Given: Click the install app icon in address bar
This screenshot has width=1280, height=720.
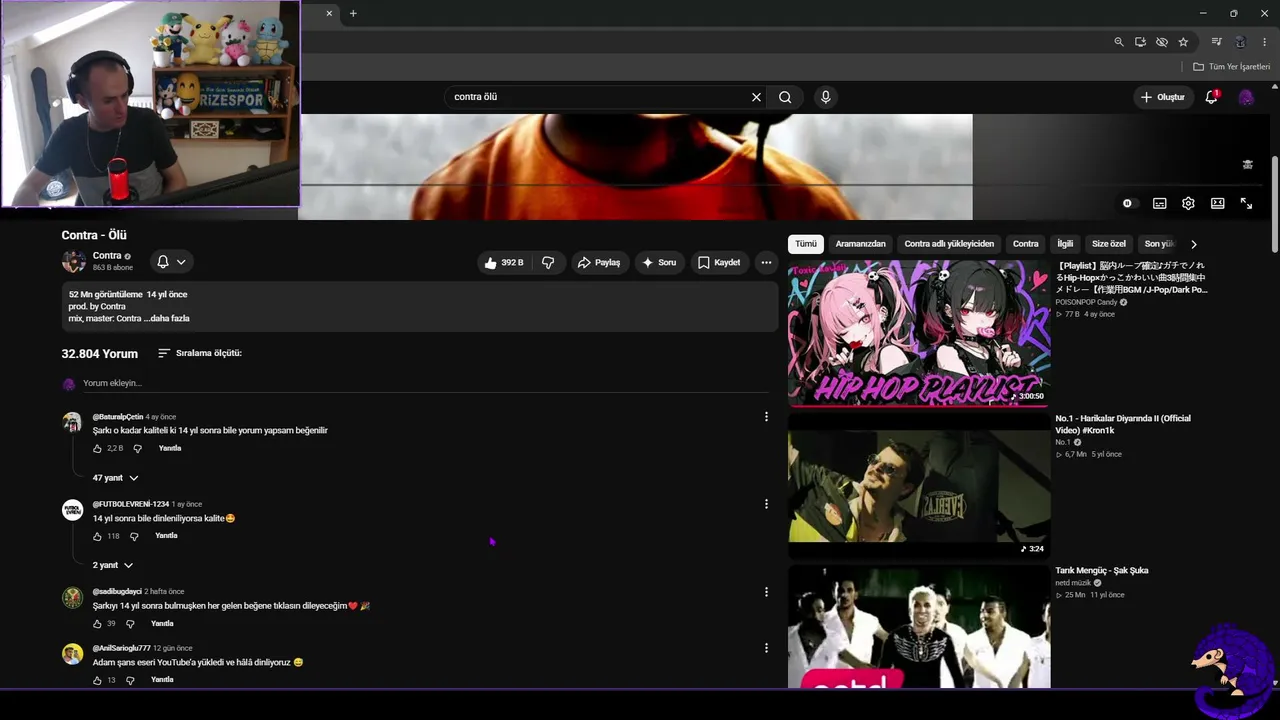Looking at the screenshot, I should (1140, 42).
